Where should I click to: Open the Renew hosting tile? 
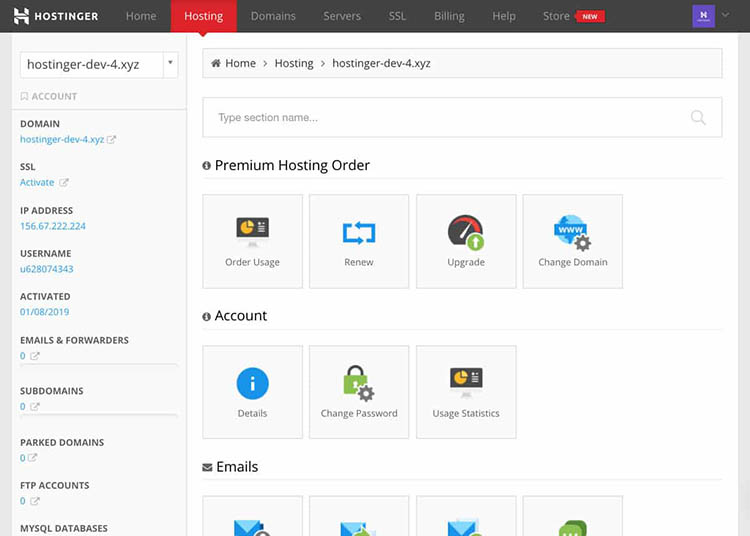[x=359, y=241]
